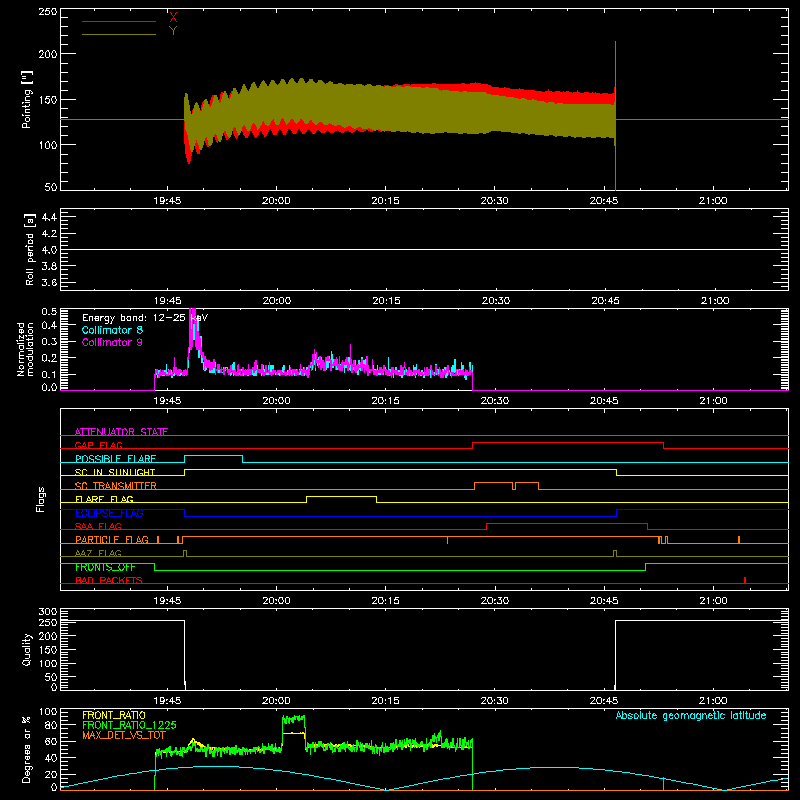Click the 80 tick on Degrees axis
The width and height of the screenshot is (800, 800).
(51, 725)
